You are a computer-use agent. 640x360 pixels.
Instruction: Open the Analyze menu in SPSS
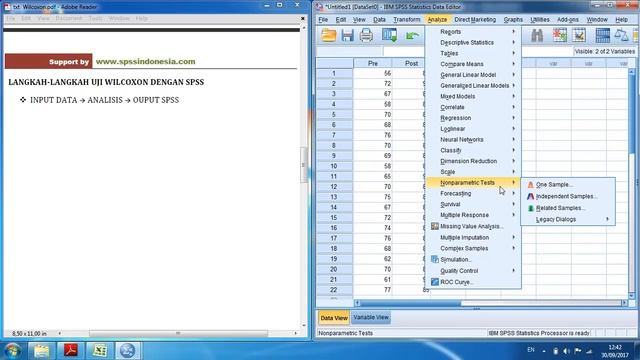click(437, 20)
